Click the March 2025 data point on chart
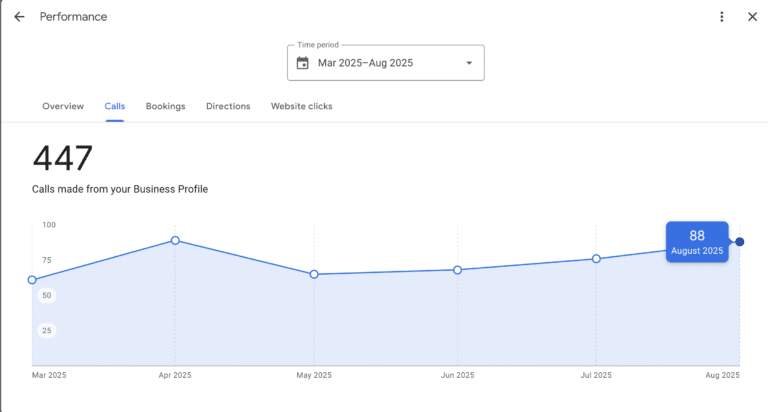The height and width of the screenshot is (412, 768). pos(32,280)
